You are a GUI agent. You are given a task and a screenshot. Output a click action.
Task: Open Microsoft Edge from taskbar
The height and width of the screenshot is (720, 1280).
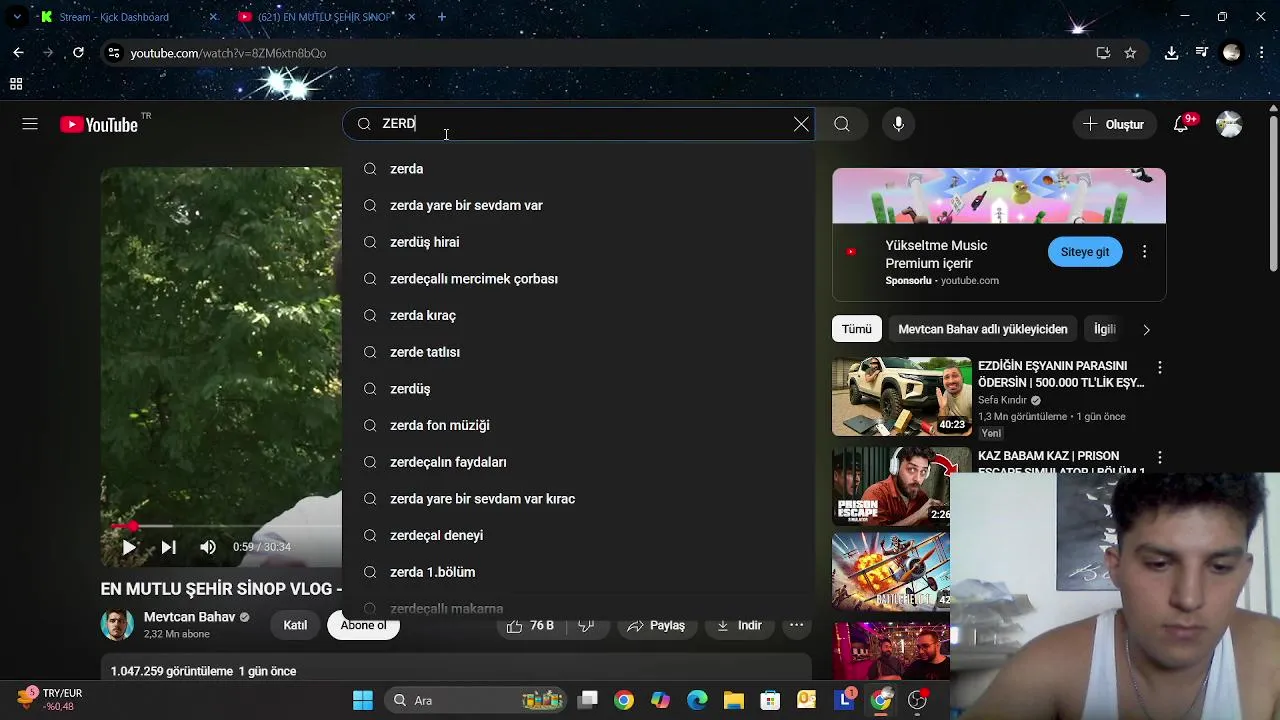[697, 700]
